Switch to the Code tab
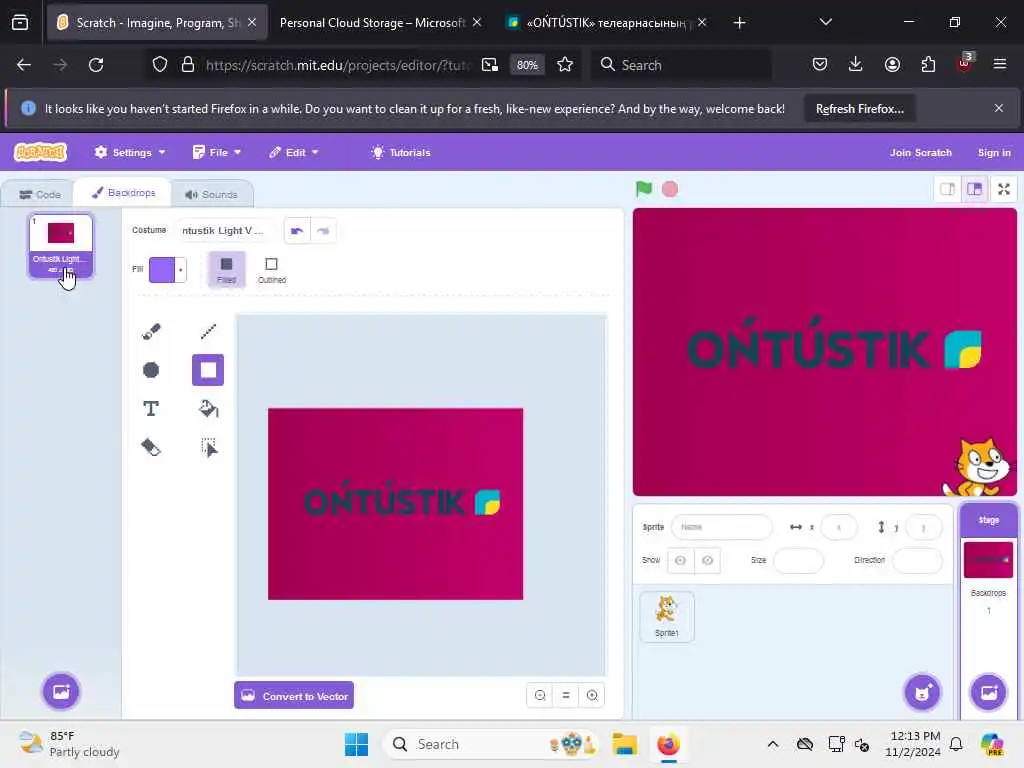The height and width of the screenshot is (768, 1024). click(x=39, y=195)
